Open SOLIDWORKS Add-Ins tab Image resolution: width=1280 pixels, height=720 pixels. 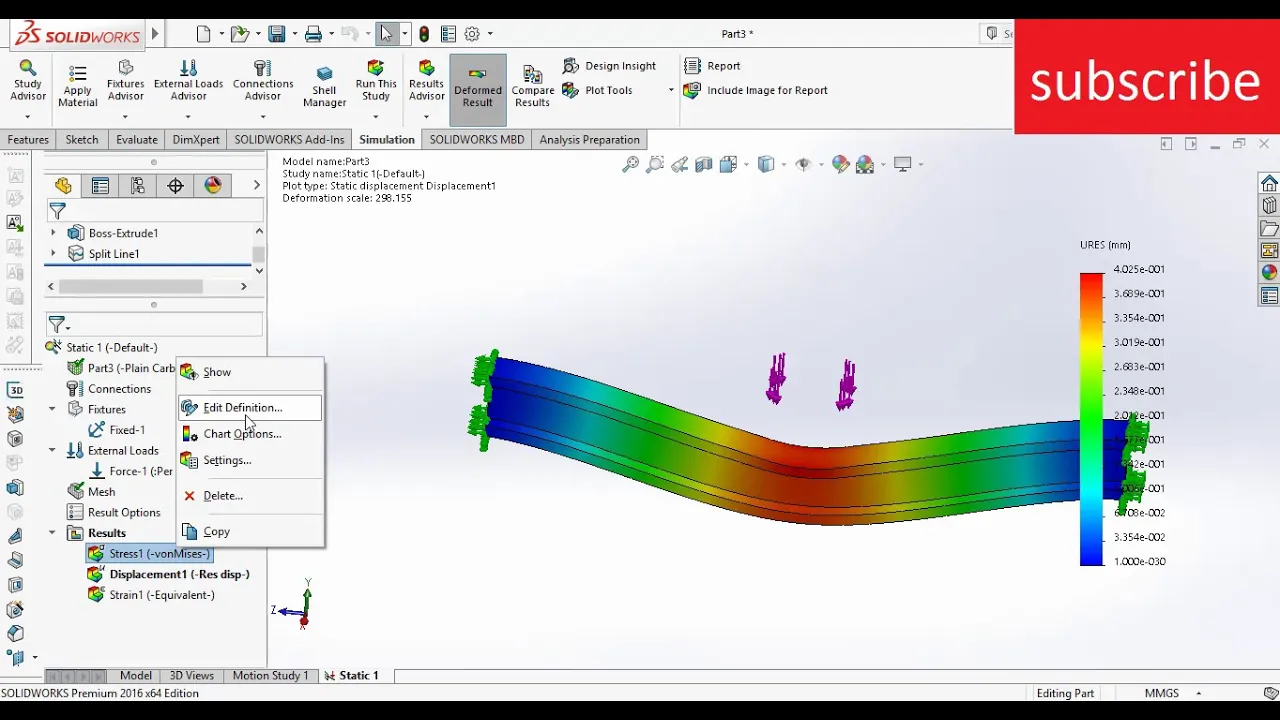pyautogui.click(x=289, y=140)
